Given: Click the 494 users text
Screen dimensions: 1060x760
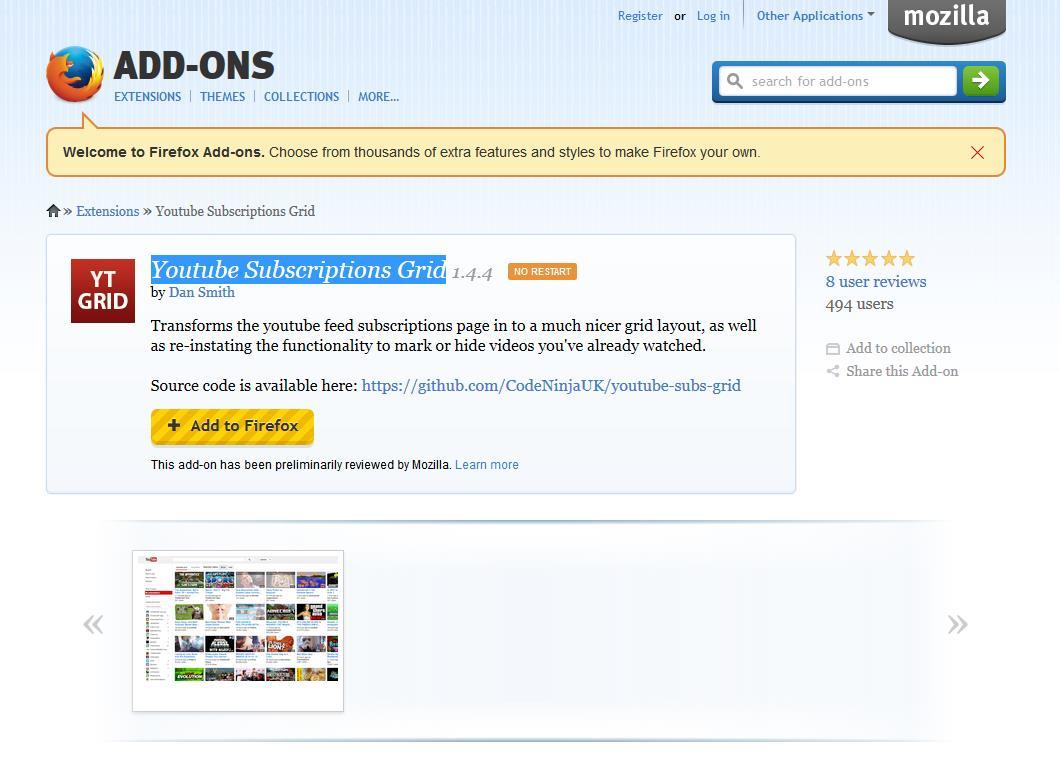Looking at the screenshot, I should pyautogui.click(x=859, y=304).
